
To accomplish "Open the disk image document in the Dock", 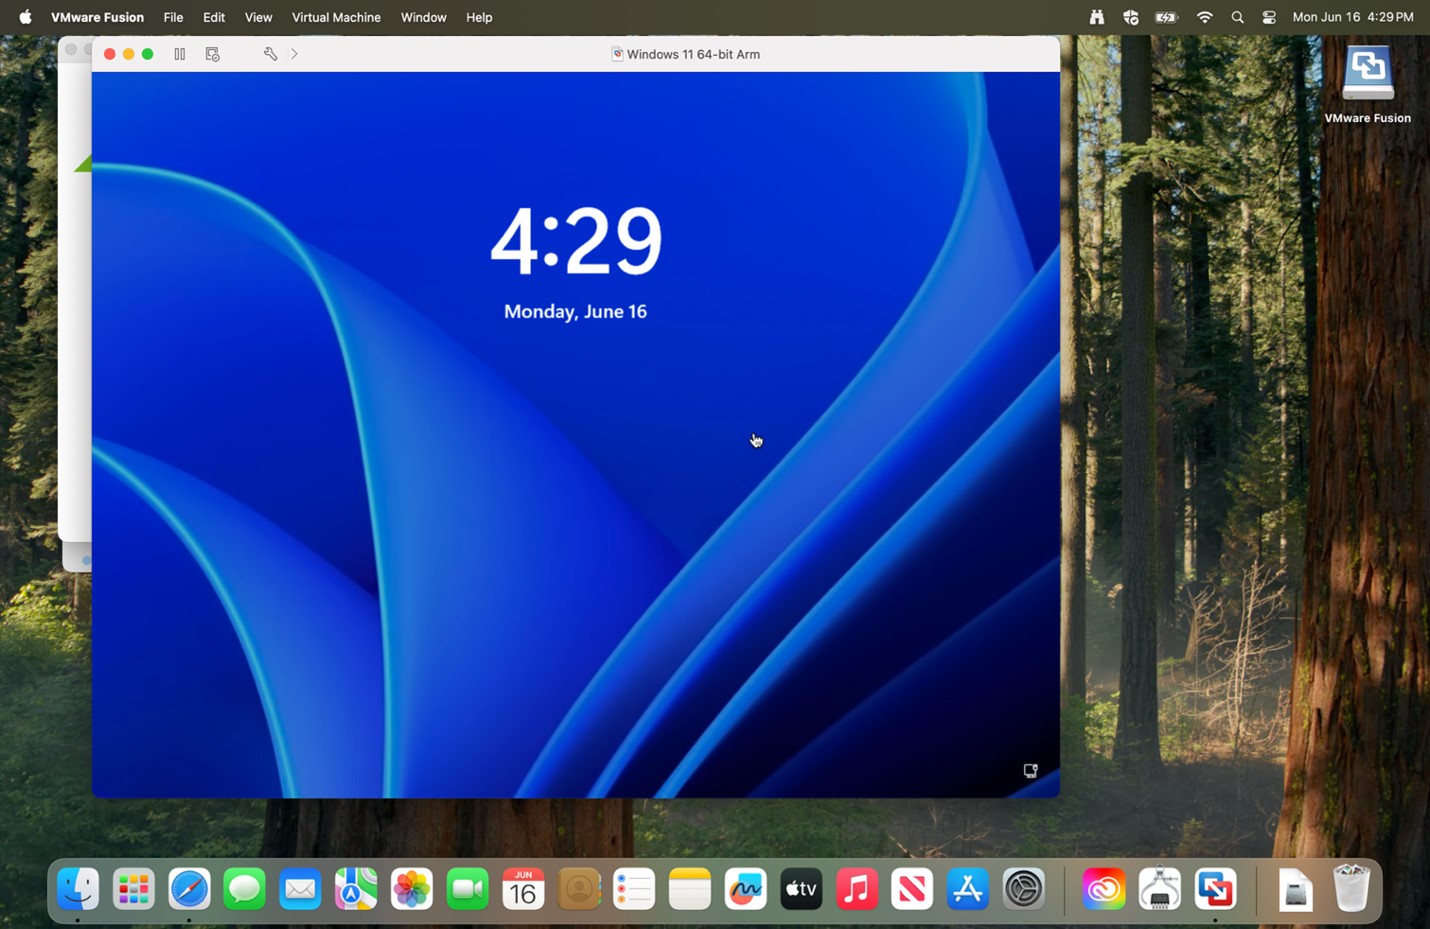I will click(1295, 888).
